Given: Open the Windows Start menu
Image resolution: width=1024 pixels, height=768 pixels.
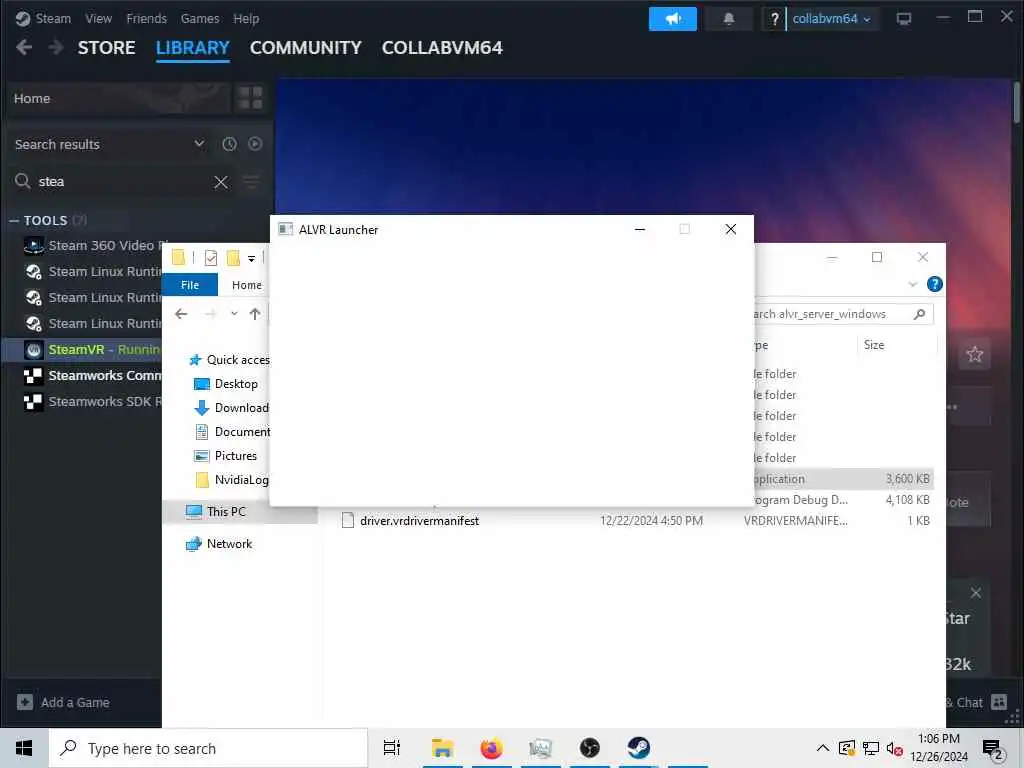Looking at the screenshot, I should tap(24, 748).
